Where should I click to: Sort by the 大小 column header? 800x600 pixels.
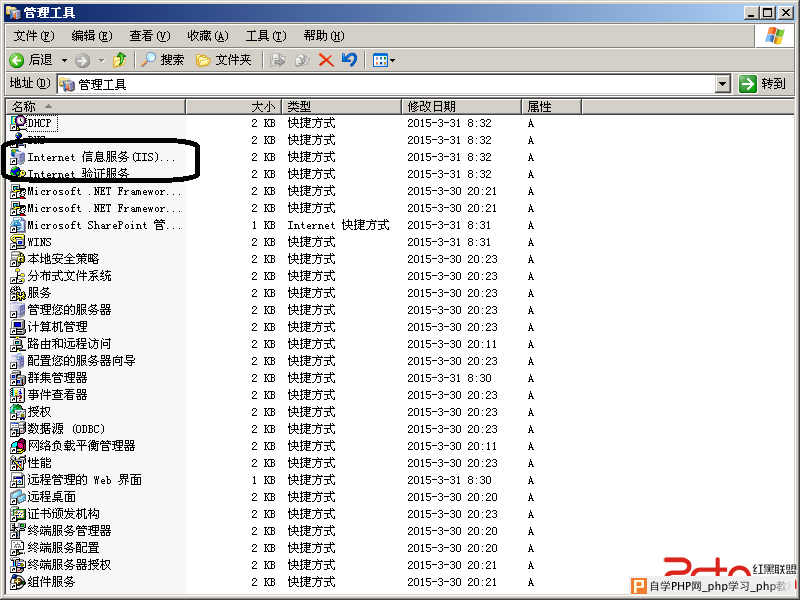coord(233,106)
